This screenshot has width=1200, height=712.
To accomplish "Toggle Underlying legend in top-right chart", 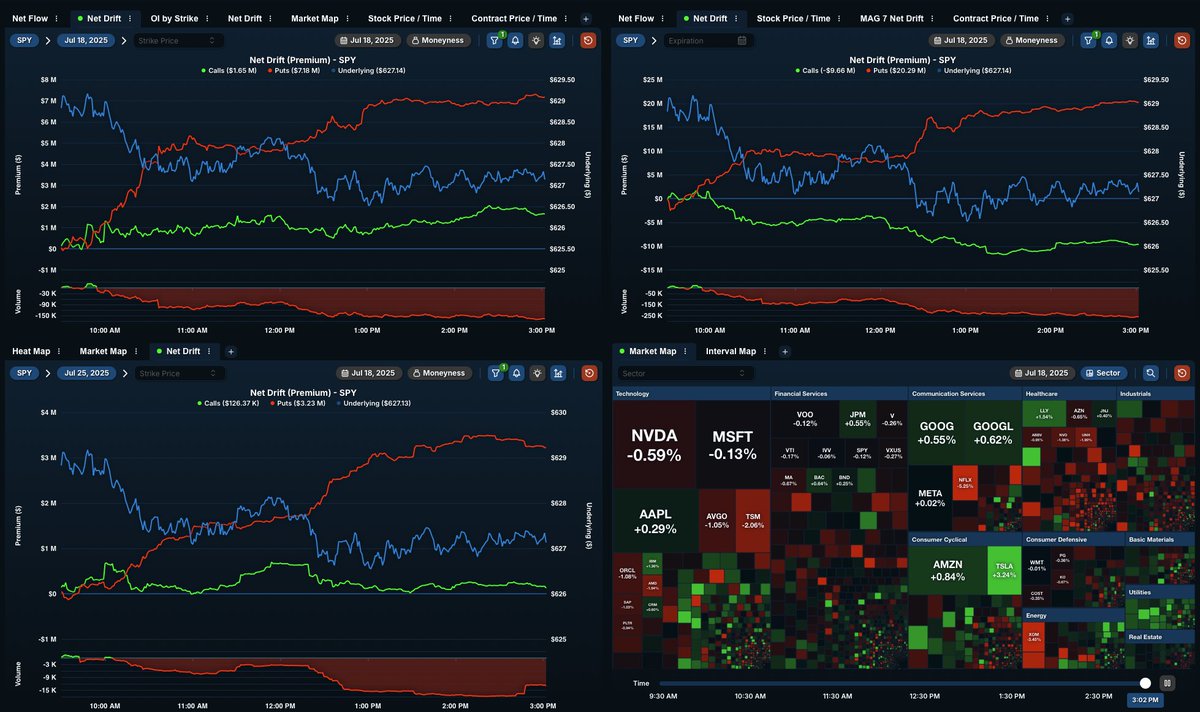I will click(x=972, y=71).
